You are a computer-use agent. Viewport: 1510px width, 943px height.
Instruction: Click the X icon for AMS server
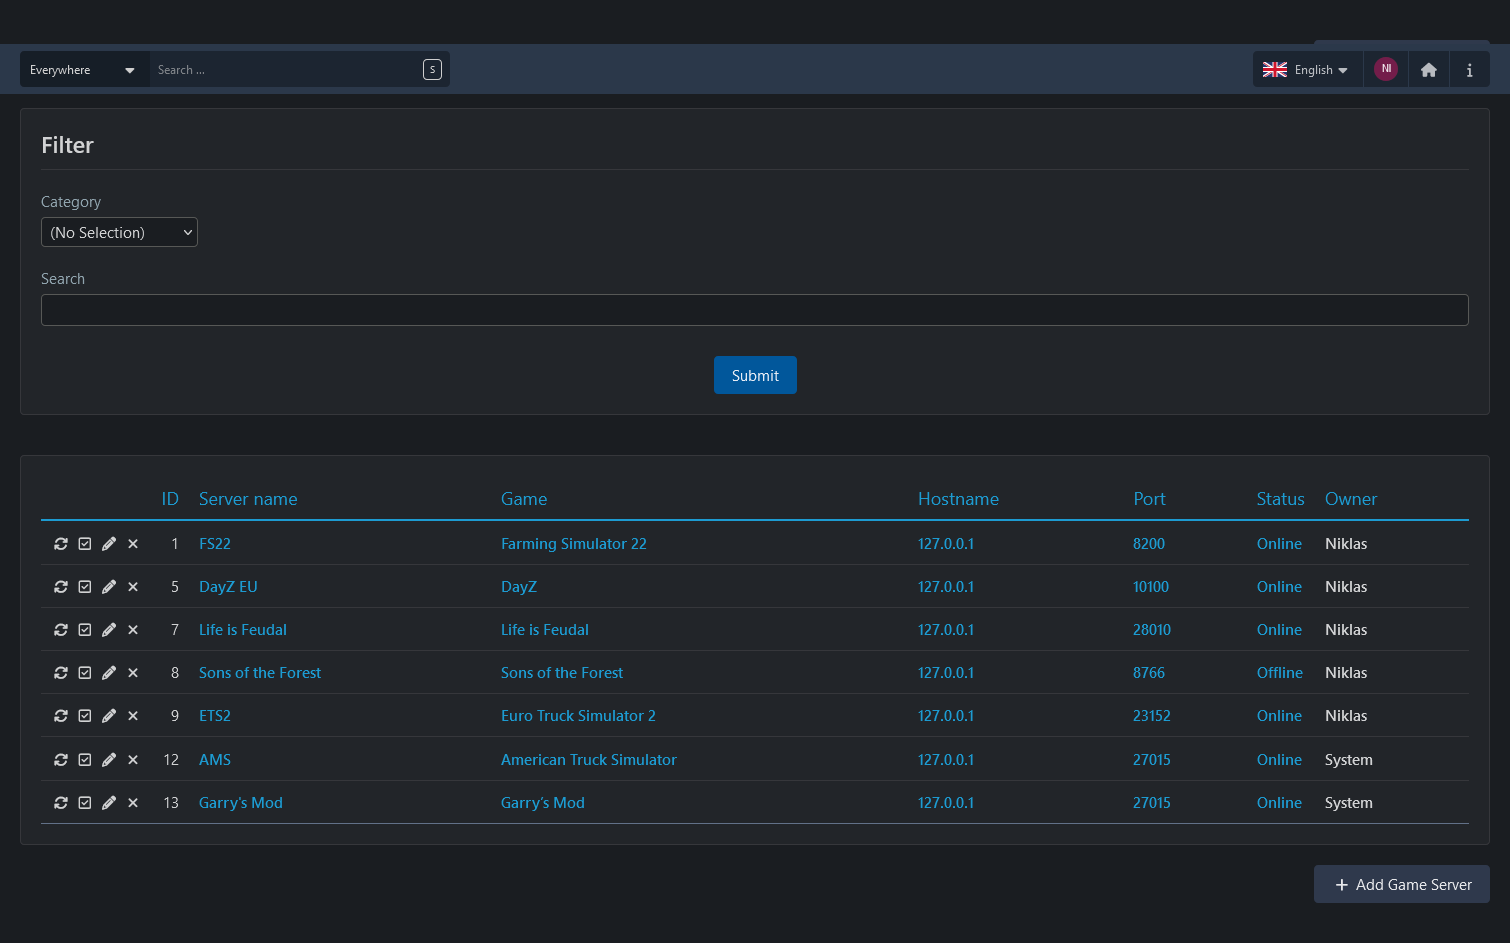pos(133,760)
